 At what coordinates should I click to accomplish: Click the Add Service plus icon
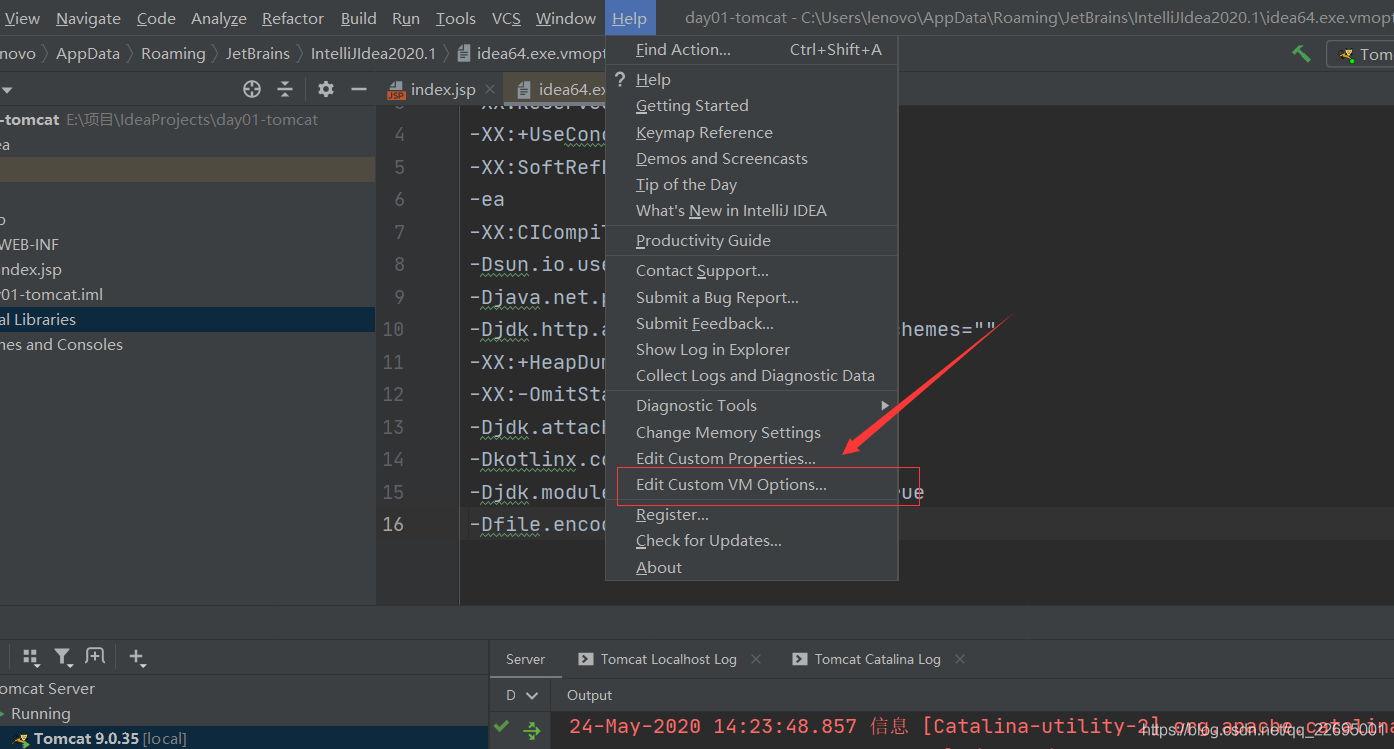[137, 657]
